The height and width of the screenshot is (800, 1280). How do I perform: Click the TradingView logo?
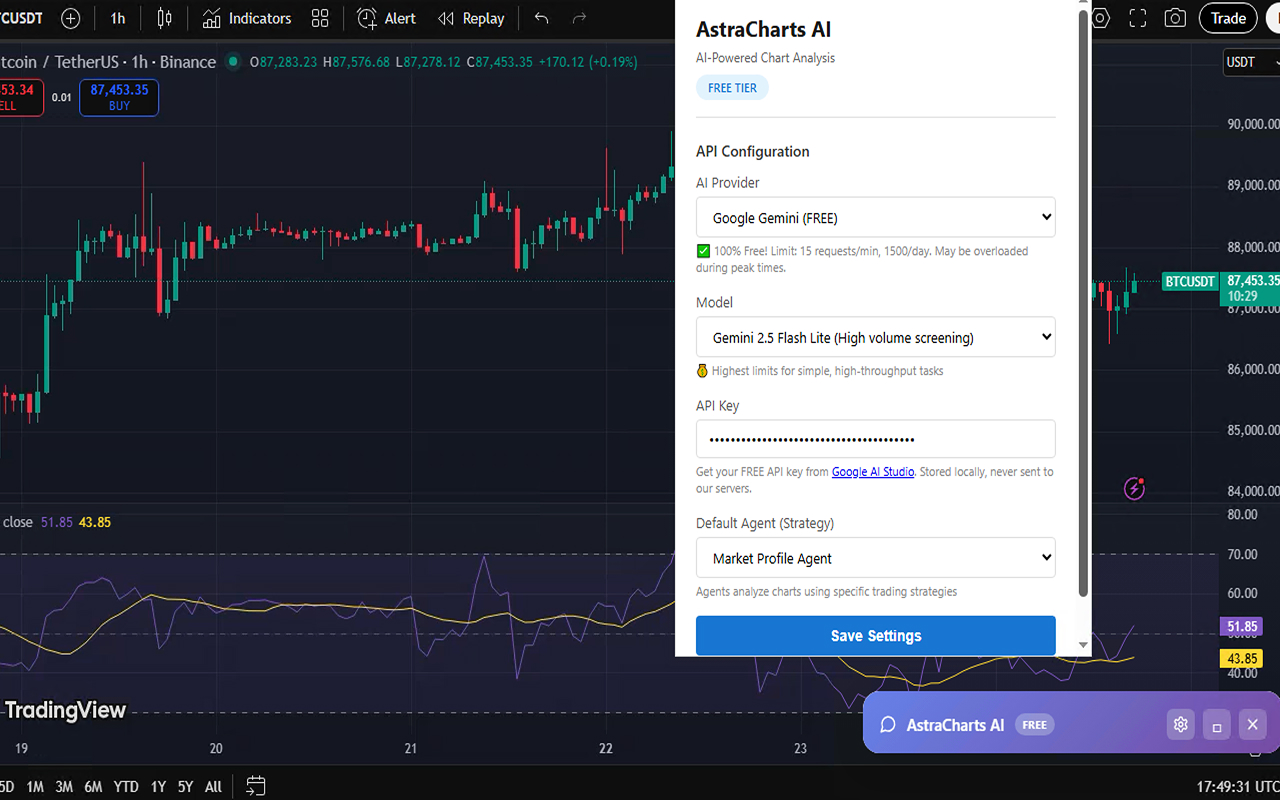coord(64,710)
